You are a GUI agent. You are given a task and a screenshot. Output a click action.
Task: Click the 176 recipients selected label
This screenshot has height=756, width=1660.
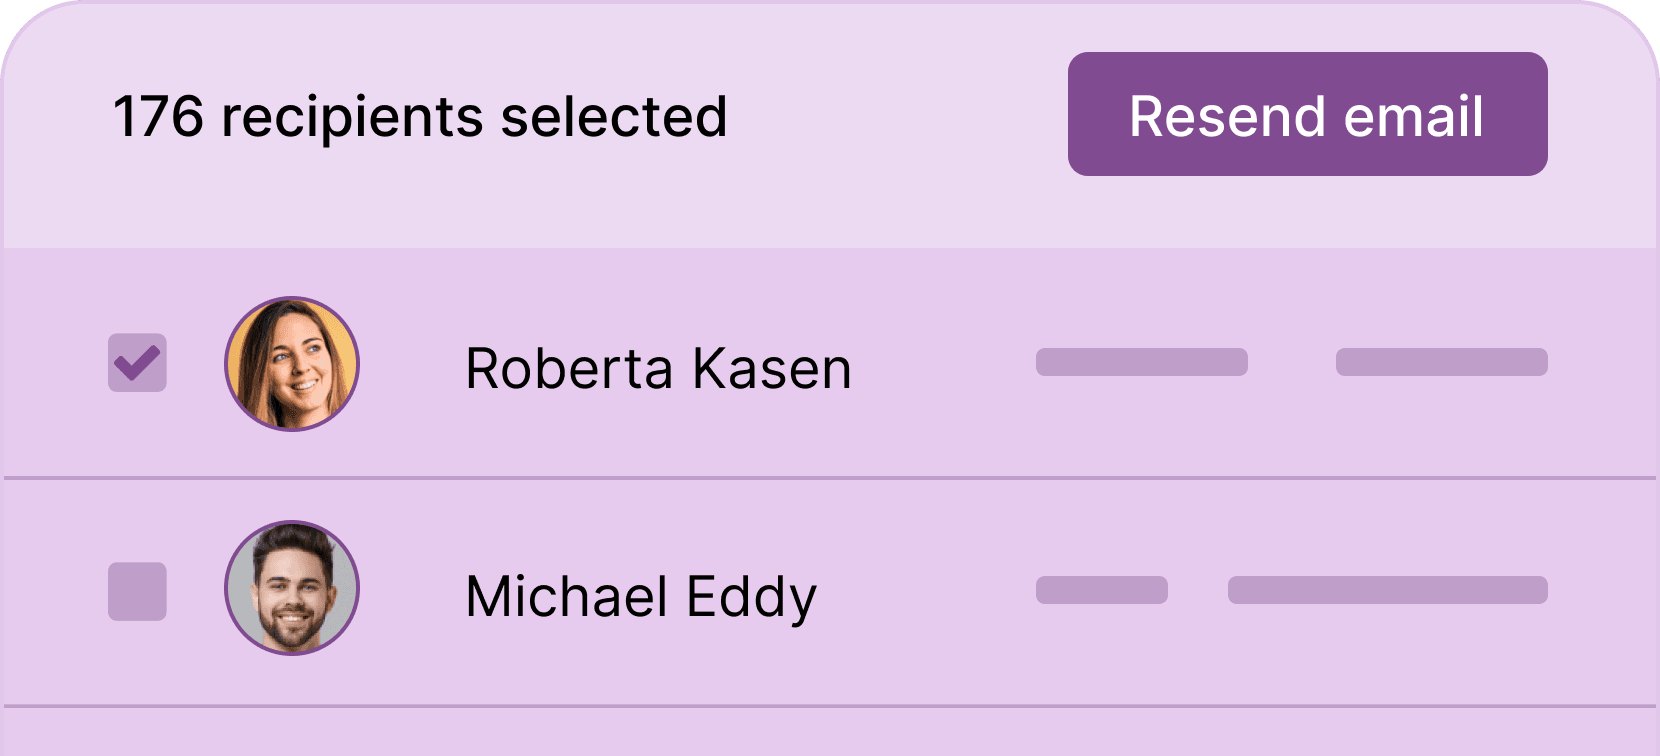point(420,115)
